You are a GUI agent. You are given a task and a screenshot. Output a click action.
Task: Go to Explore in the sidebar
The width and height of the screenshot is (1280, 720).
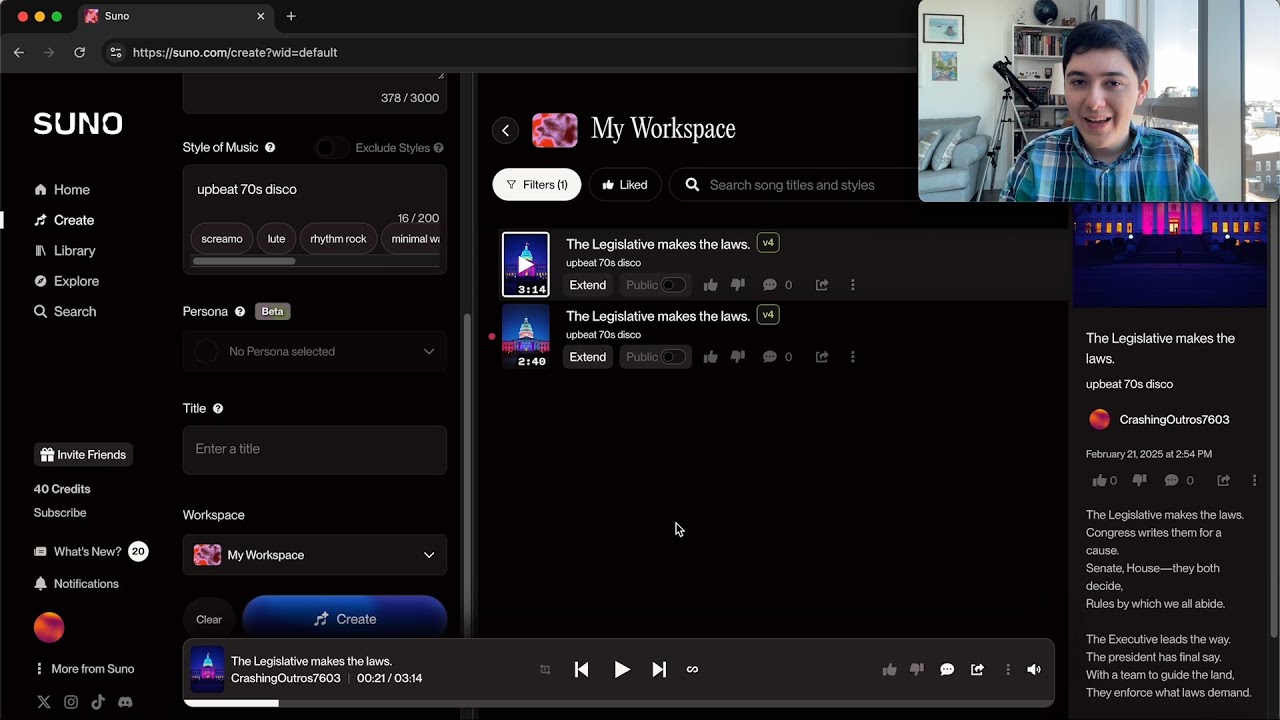point(66,281)
